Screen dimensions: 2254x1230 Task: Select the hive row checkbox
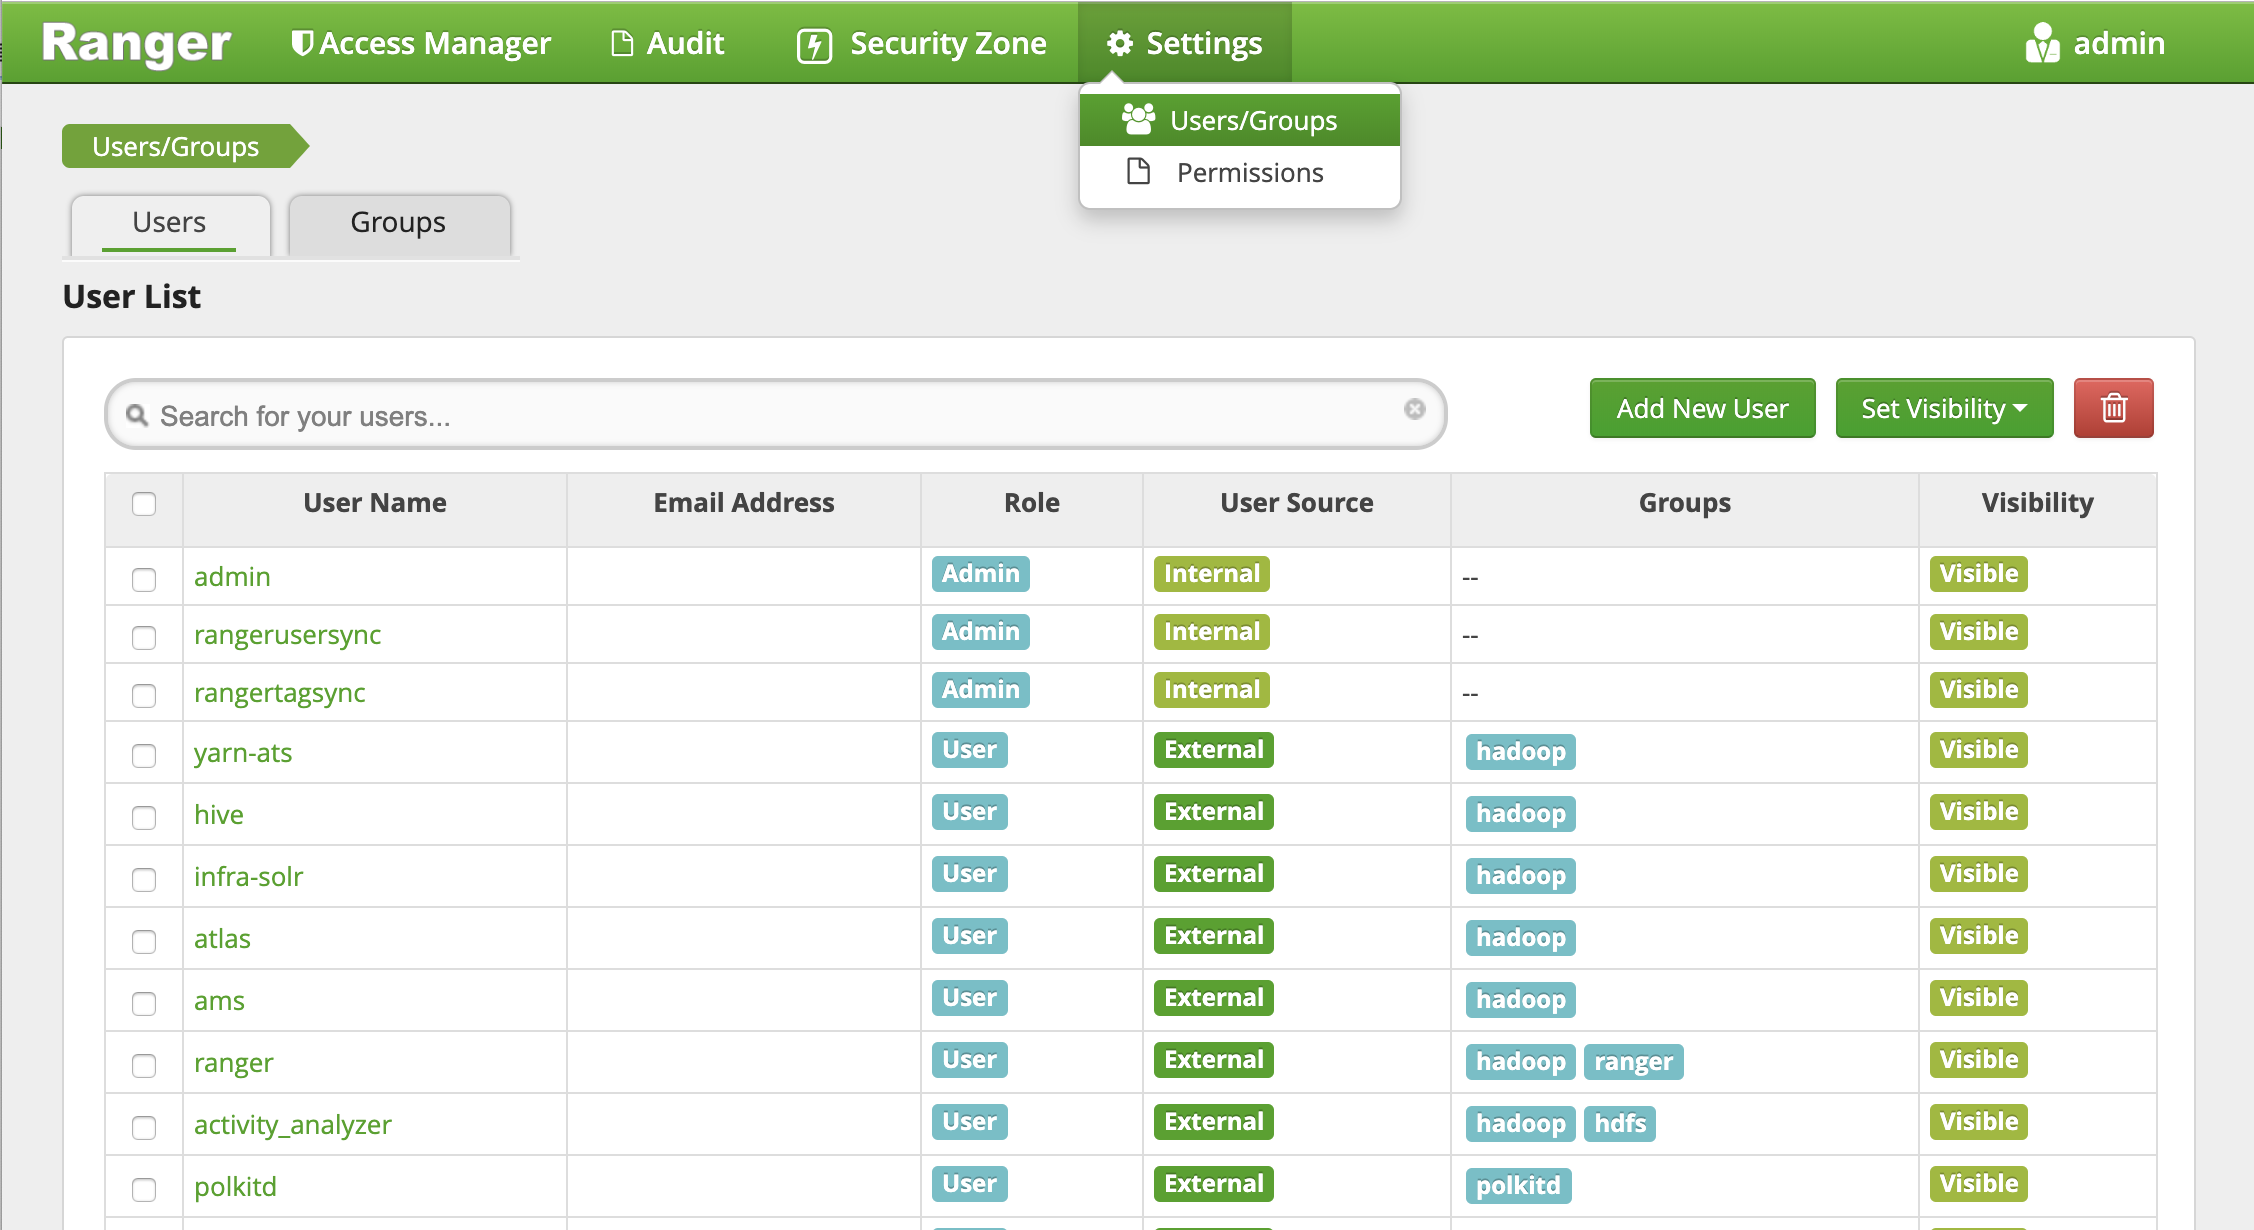144,817
